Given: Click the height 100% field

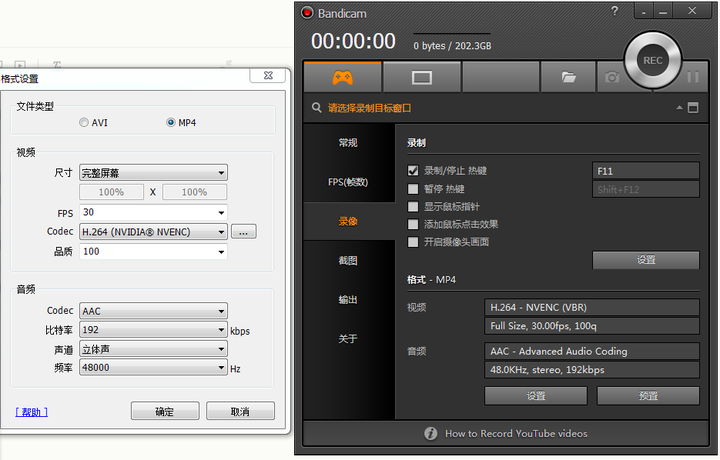Looking at the screenshot, I should [194, 192].
